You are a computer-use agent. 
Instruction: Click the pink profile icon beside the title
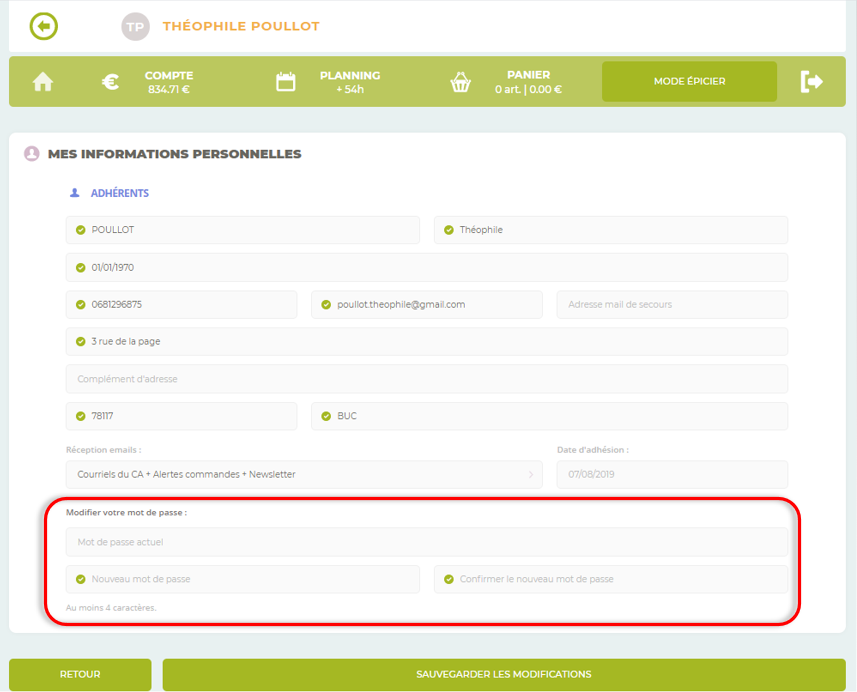point(32,154)
